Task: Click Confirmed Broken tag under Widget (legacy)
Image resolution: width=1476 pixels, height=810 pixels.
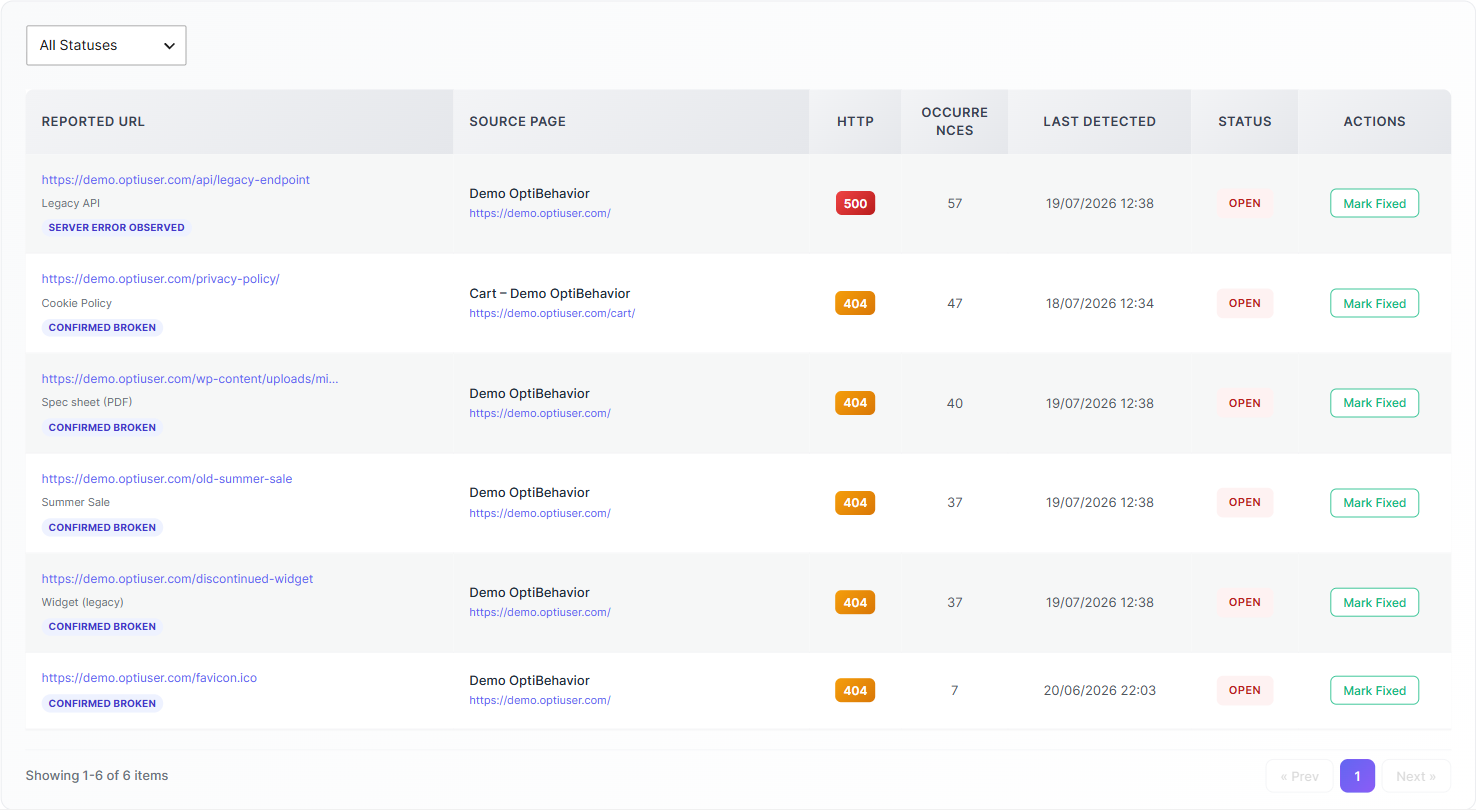Action: [x=102, y=626]
